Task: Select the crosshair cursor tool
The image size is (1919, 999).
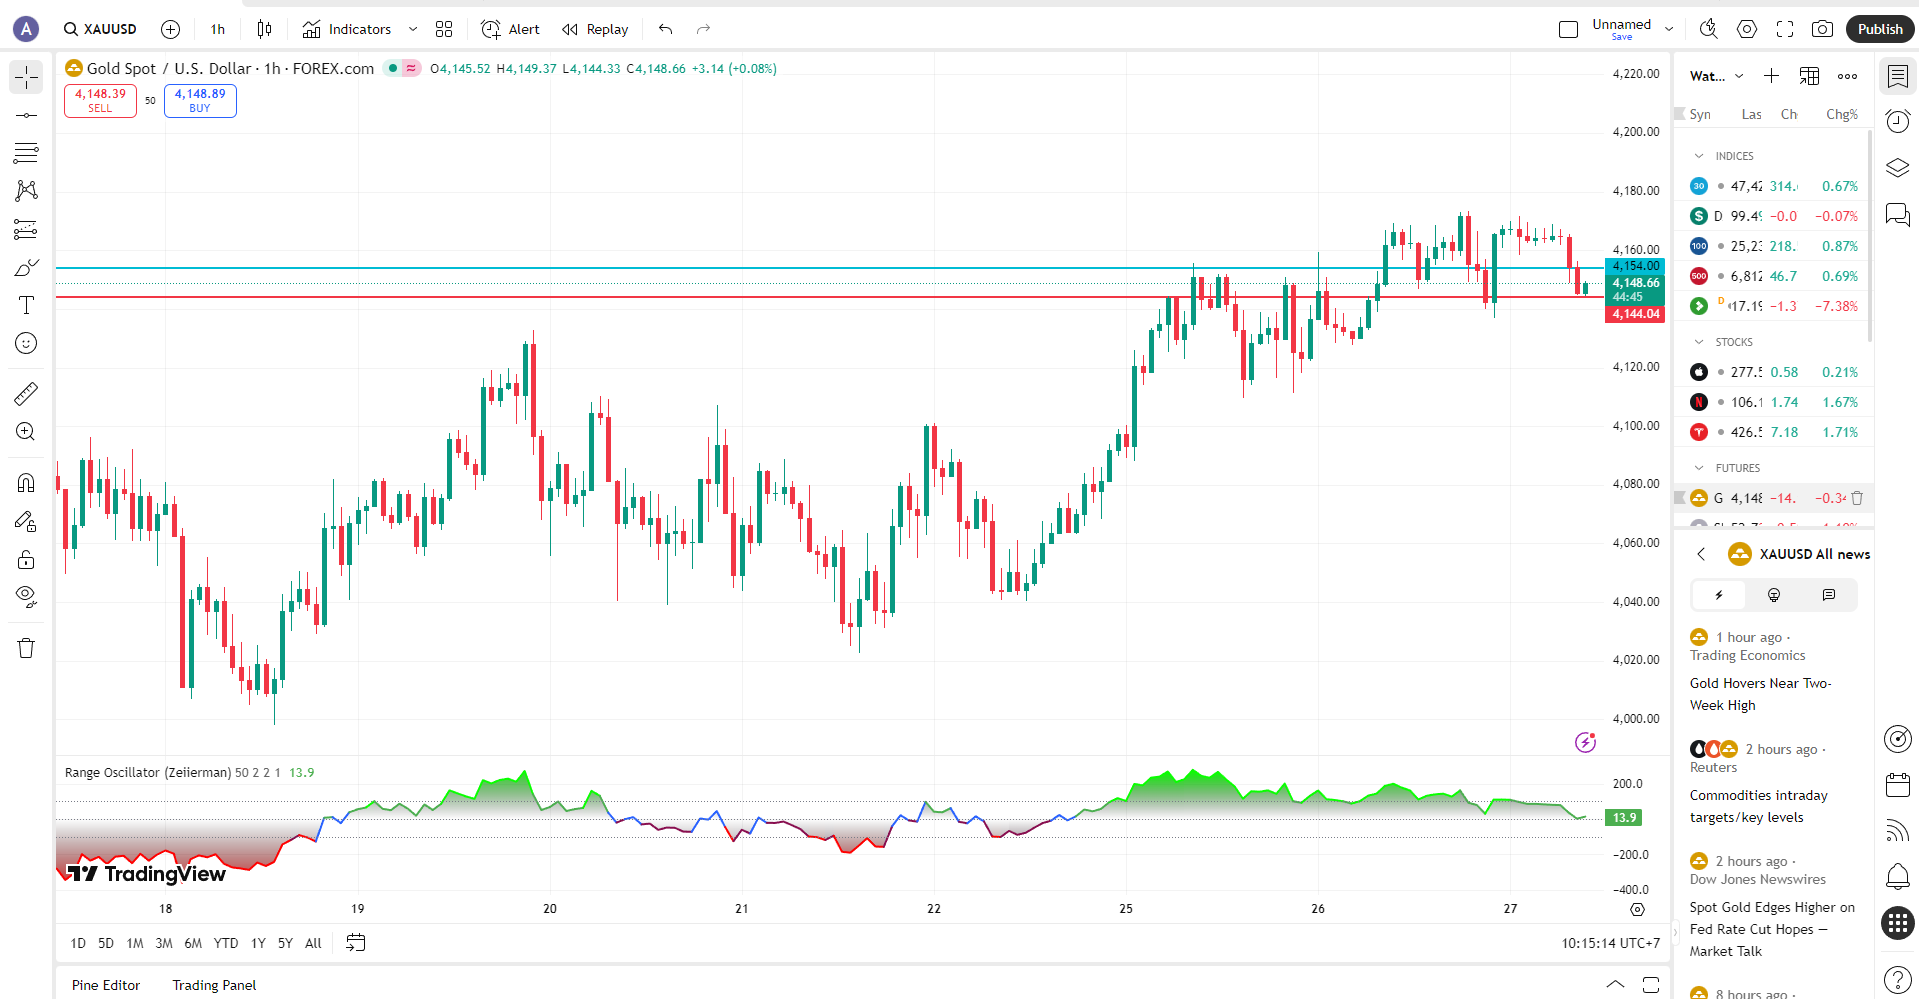Action: 26,77
